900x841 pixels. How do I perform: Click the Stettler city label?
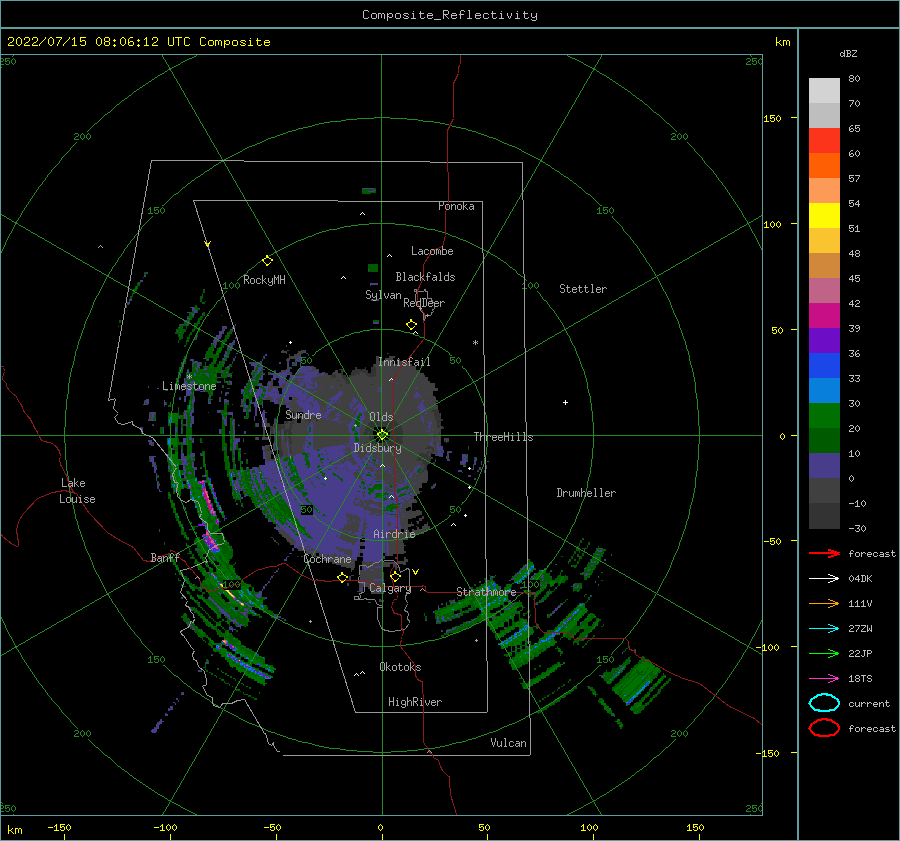point(583,289)
